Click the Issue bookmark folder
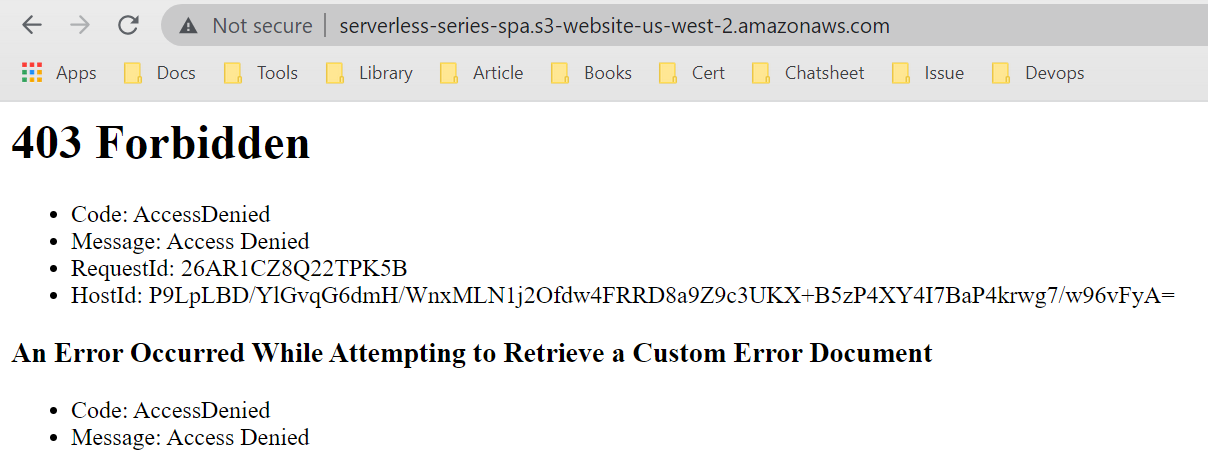Image resolution: width=1208 pixels, height=461 pixels. click(x=928, y=73)
